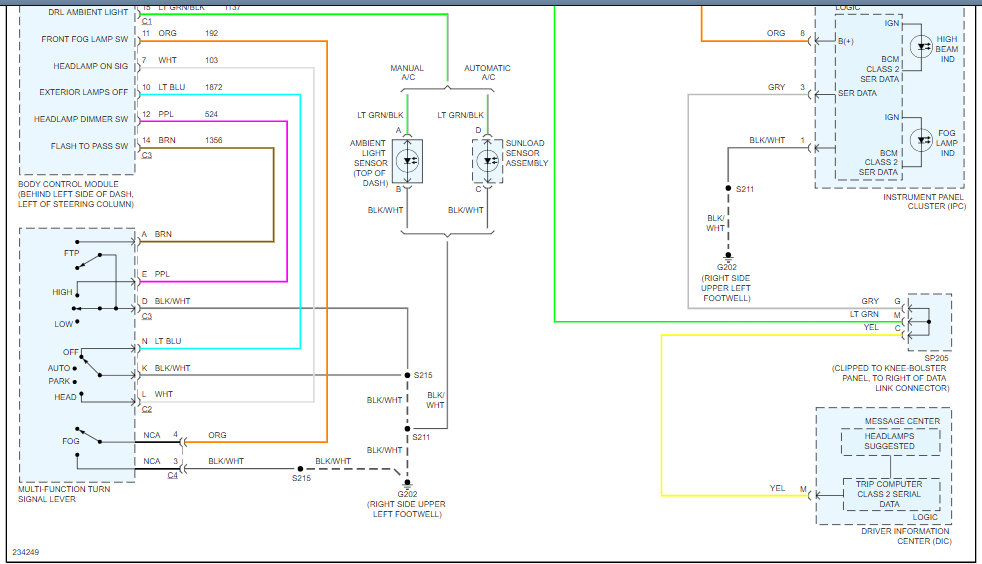
Task: Click the B(+) terminal label
Action: coord(846,41)
